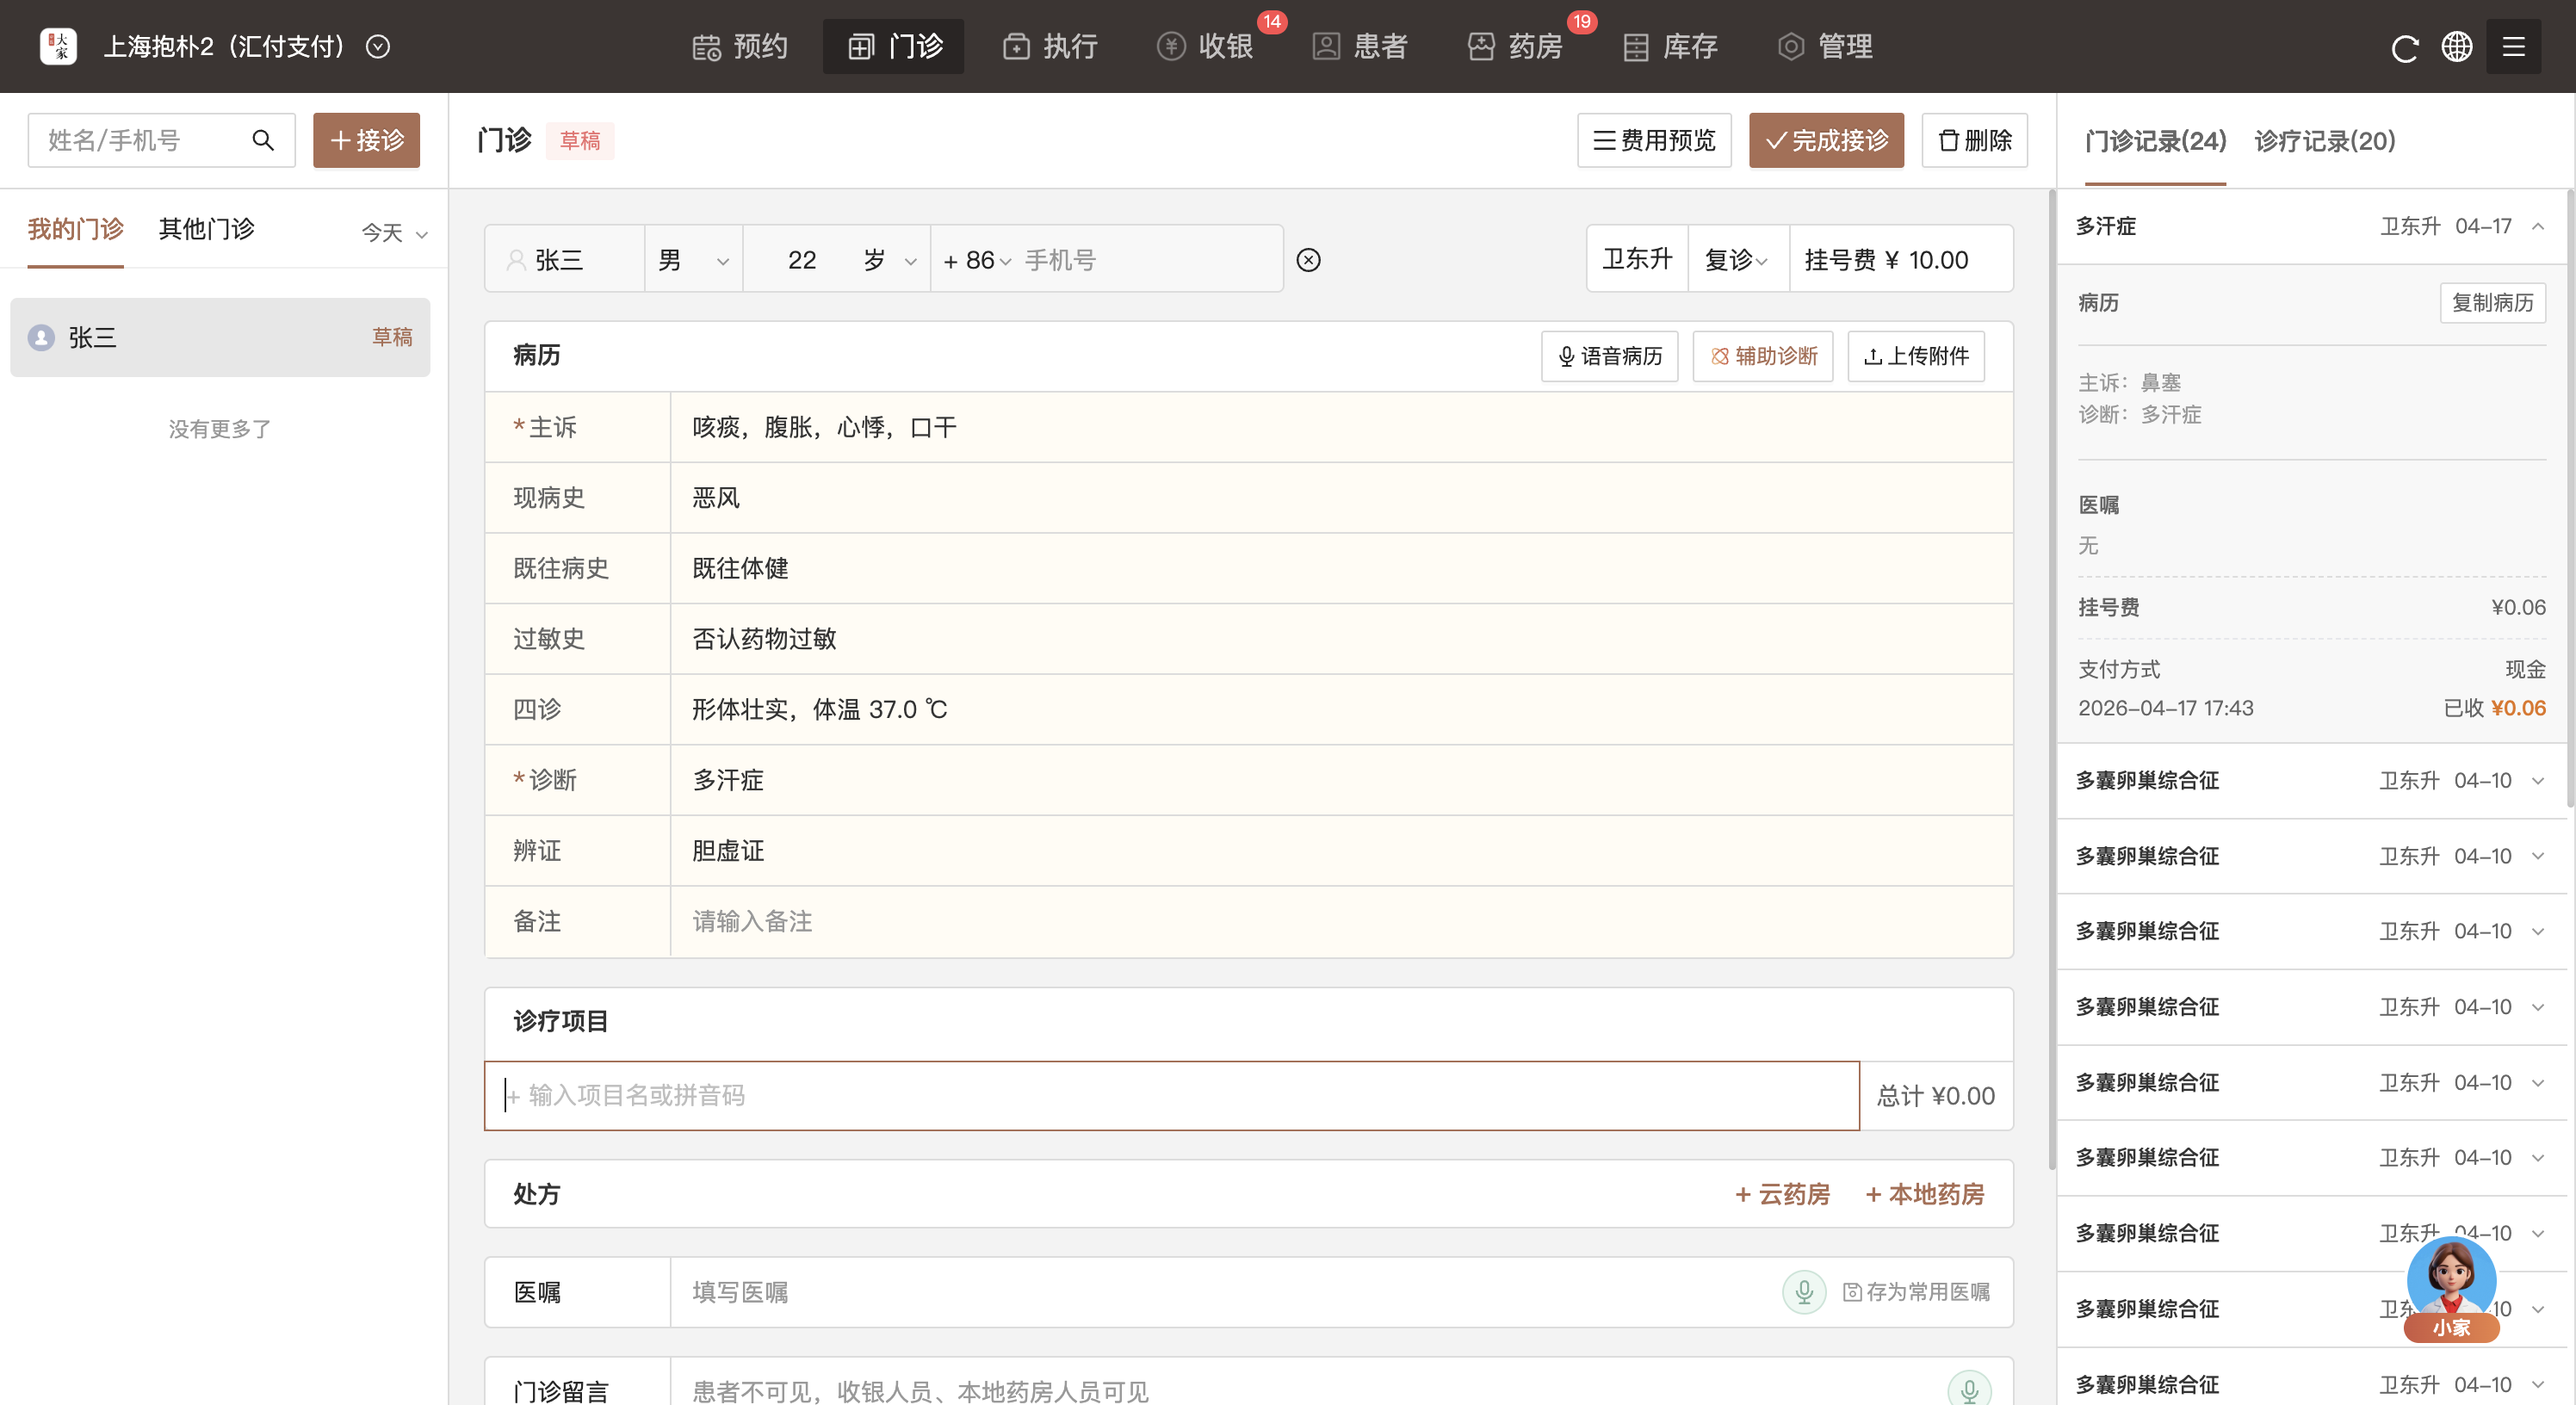Clear patient info with circled X icon
This screenshot has width=2576, height=1405.
pyautogui.click(x=1308, y=260)
